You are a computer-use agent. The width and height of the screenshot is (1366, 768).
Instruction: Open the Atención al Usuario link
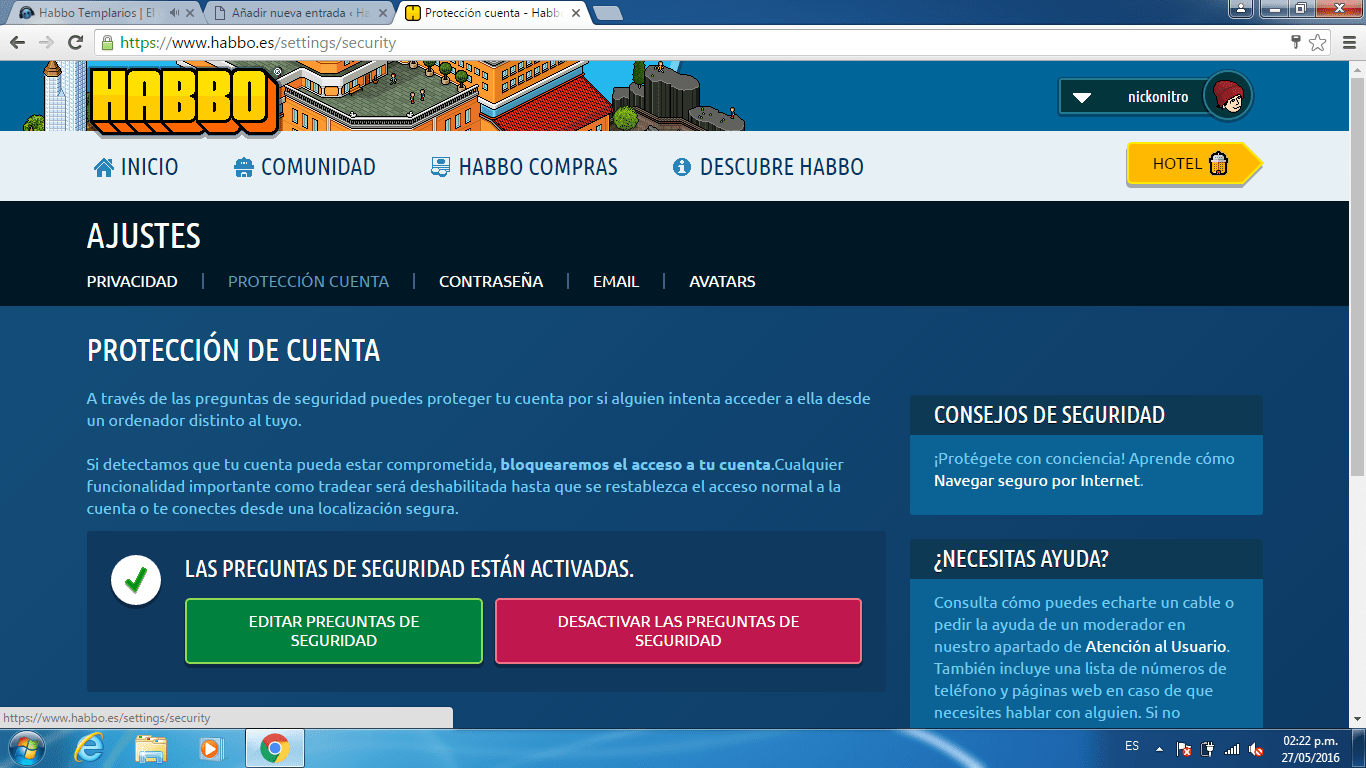coord(1156,646)
